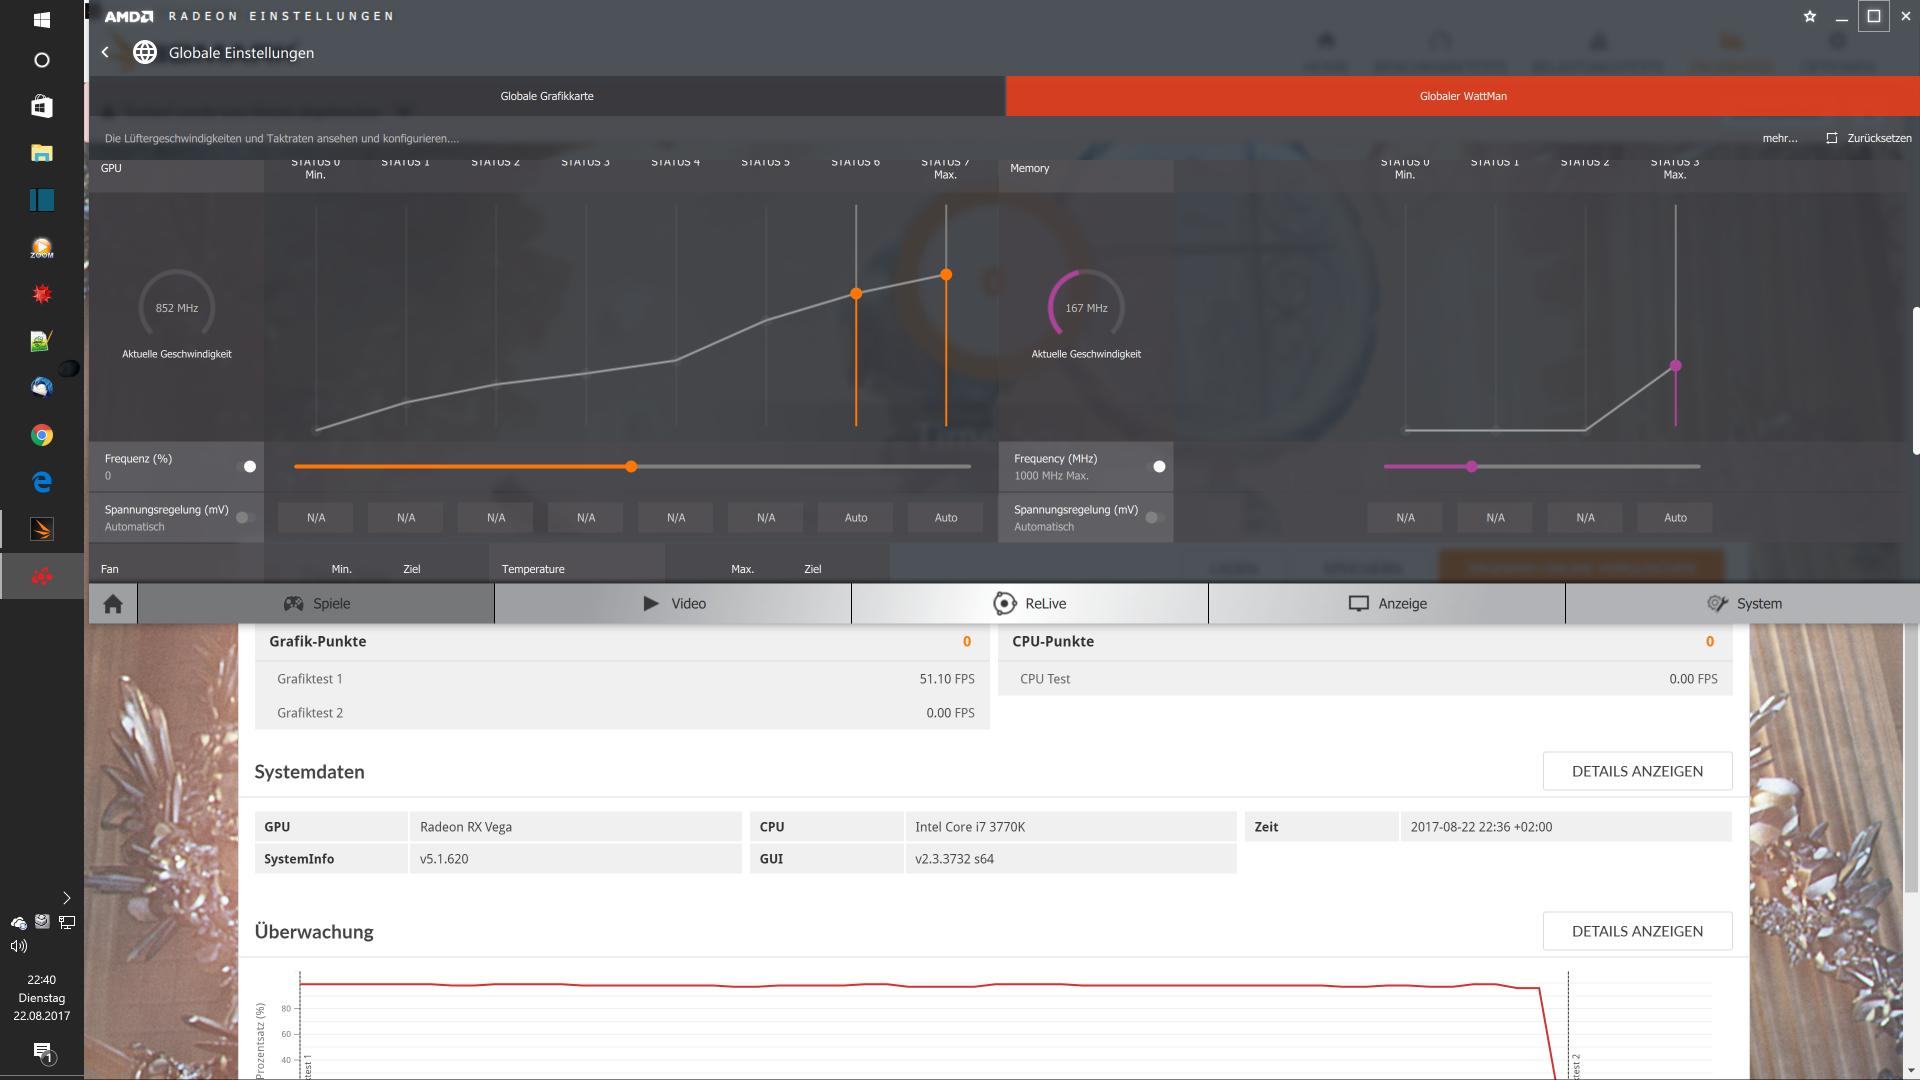1920x1080 pixels.
Task: Open the red spiky-ball taskbar app
Action: [41, 294]
